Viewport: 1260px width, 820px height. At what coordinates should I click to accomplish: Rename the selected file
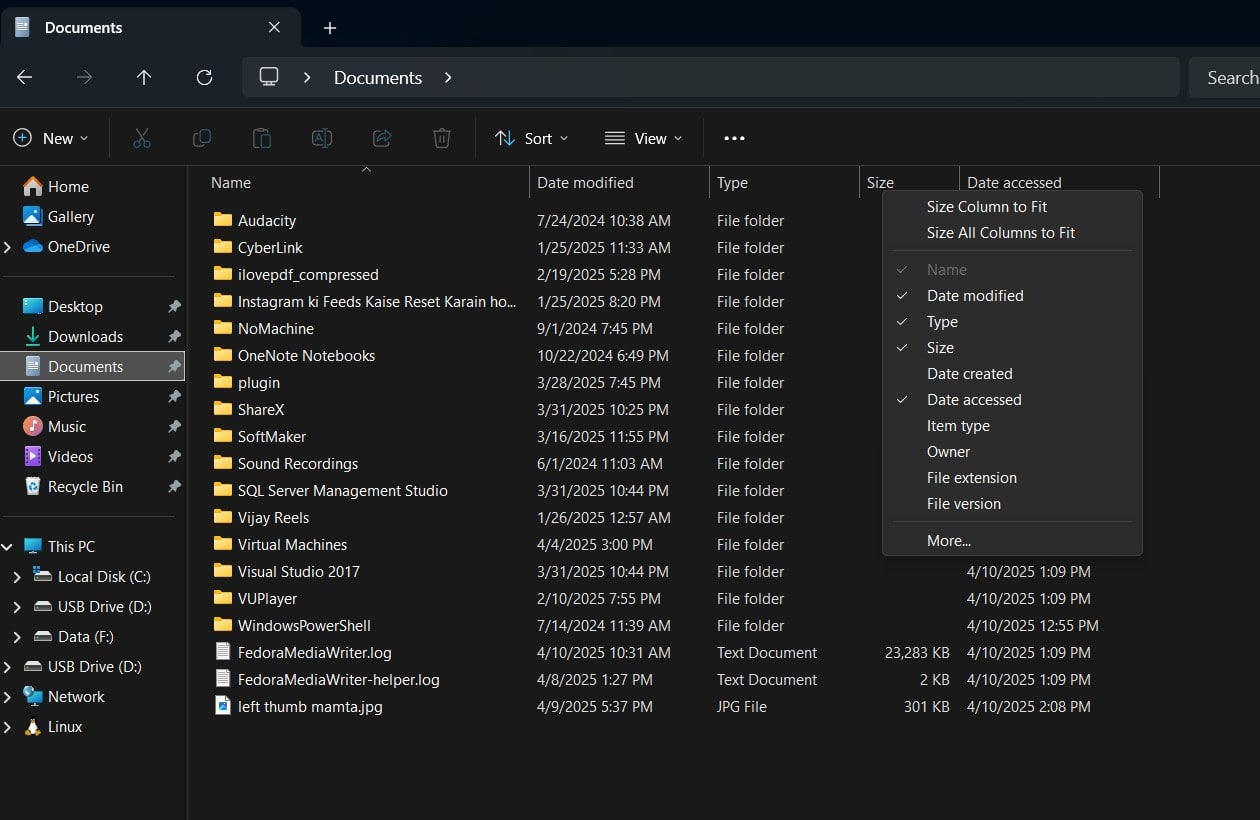(x=321, y=138)
